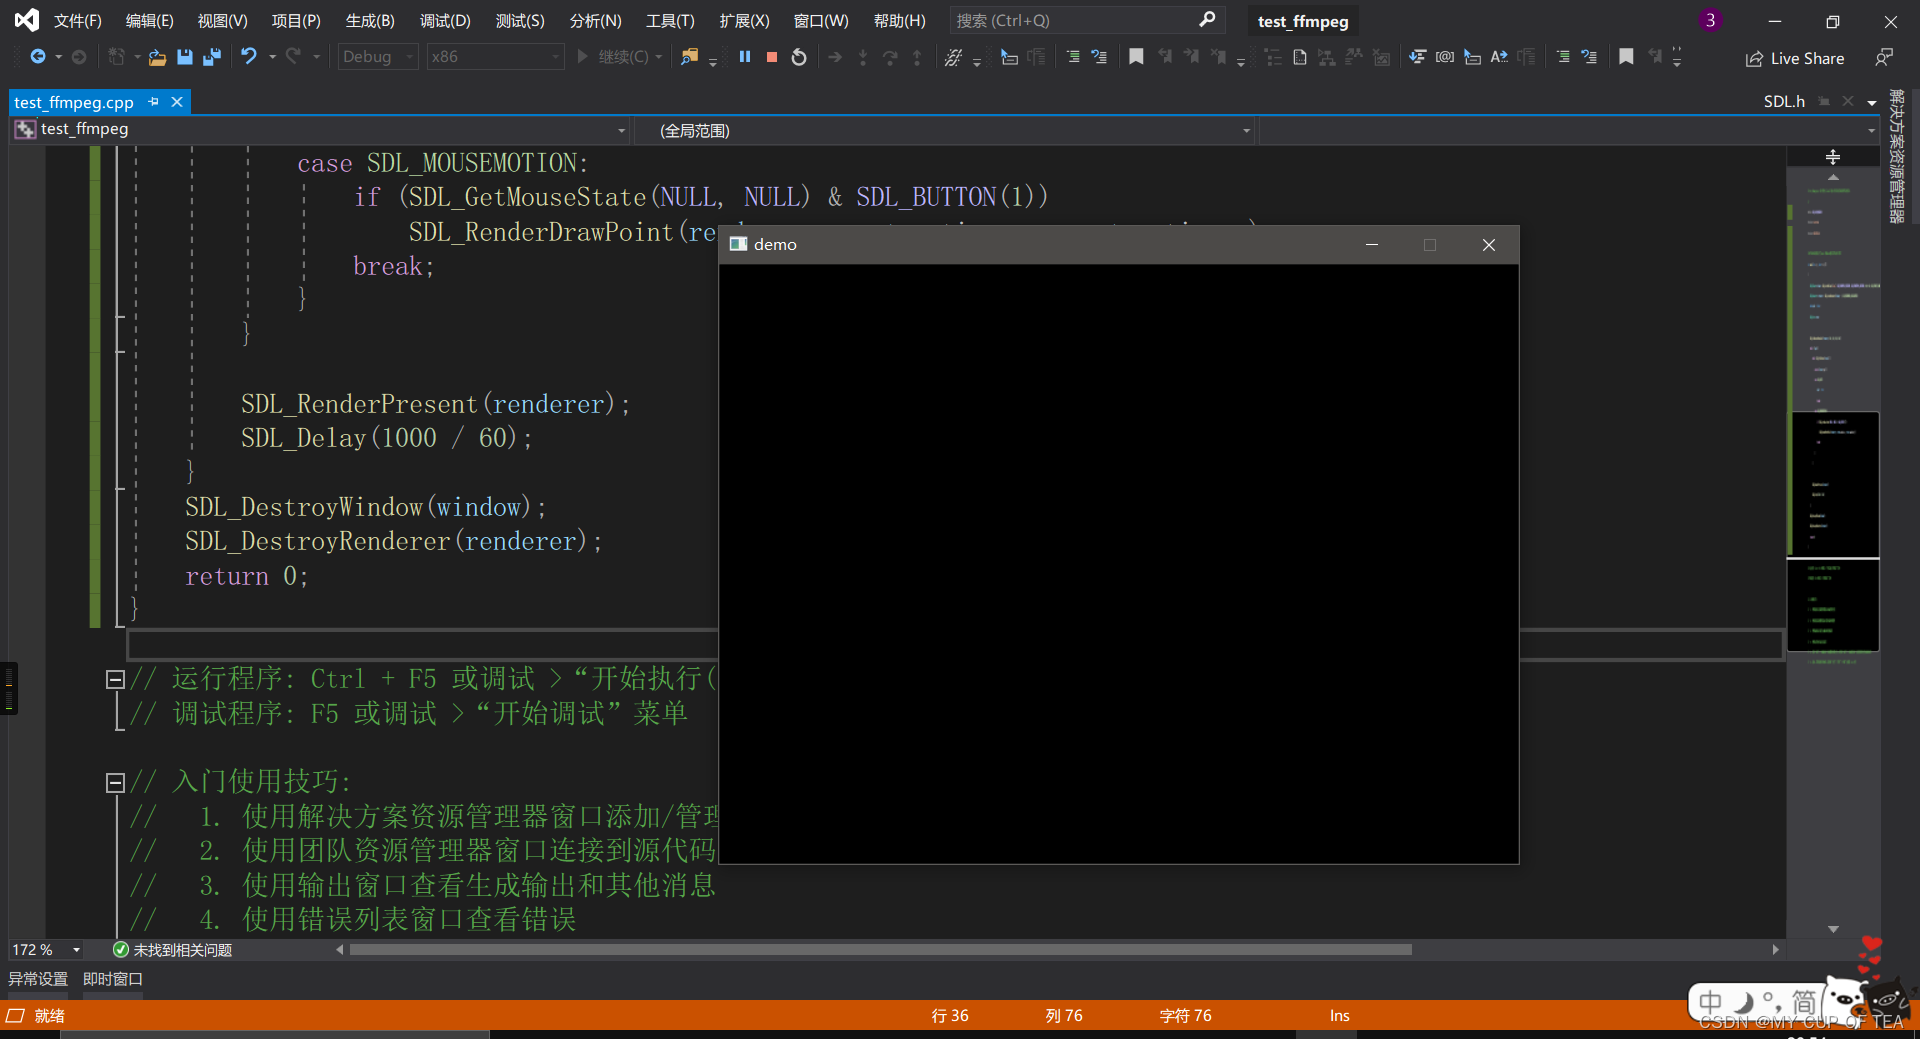Open the undo history dropdown arrow
1920x1039 pixels.
[272, 57]
